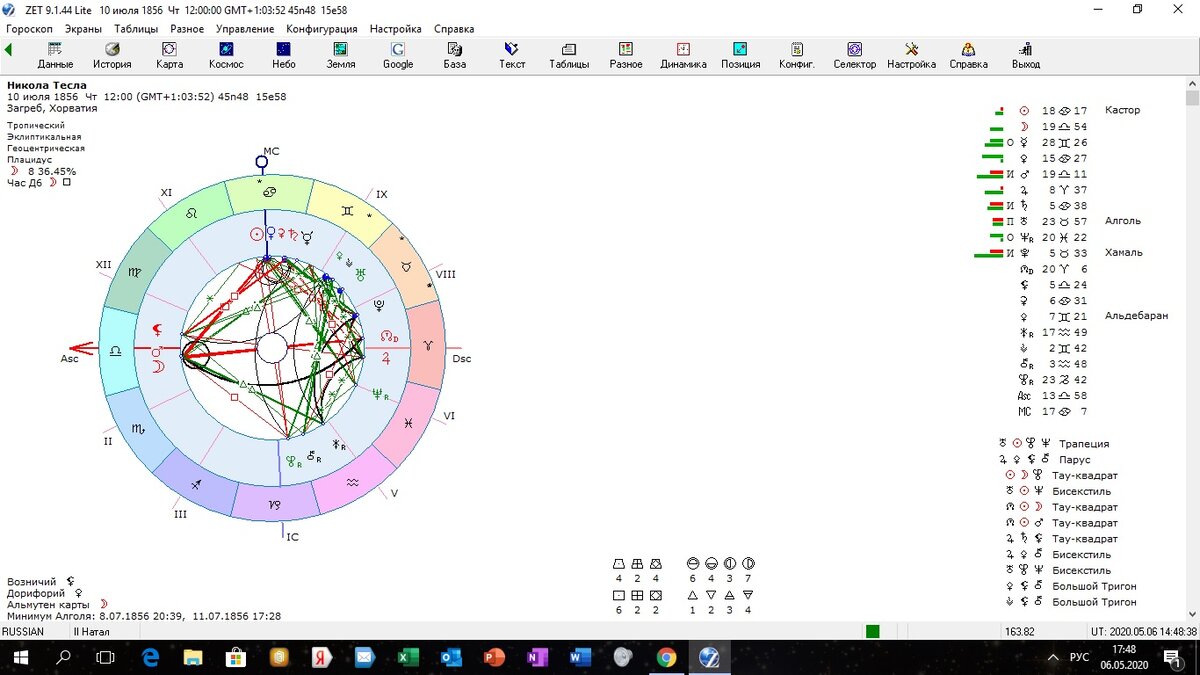The image size is (1200, 675).
Task: Select the Кастор star label
Action: tap(1122, 110)
